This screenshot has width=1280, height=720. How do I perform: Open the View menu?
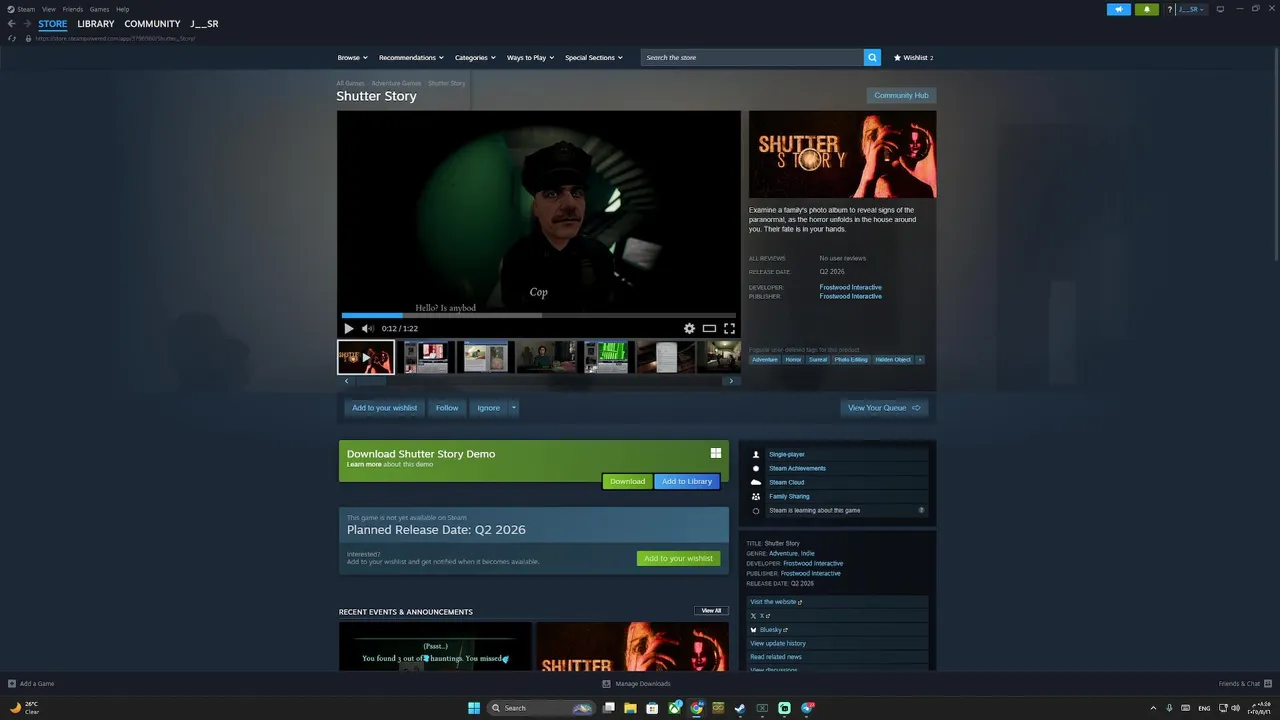tap(48, 9)
